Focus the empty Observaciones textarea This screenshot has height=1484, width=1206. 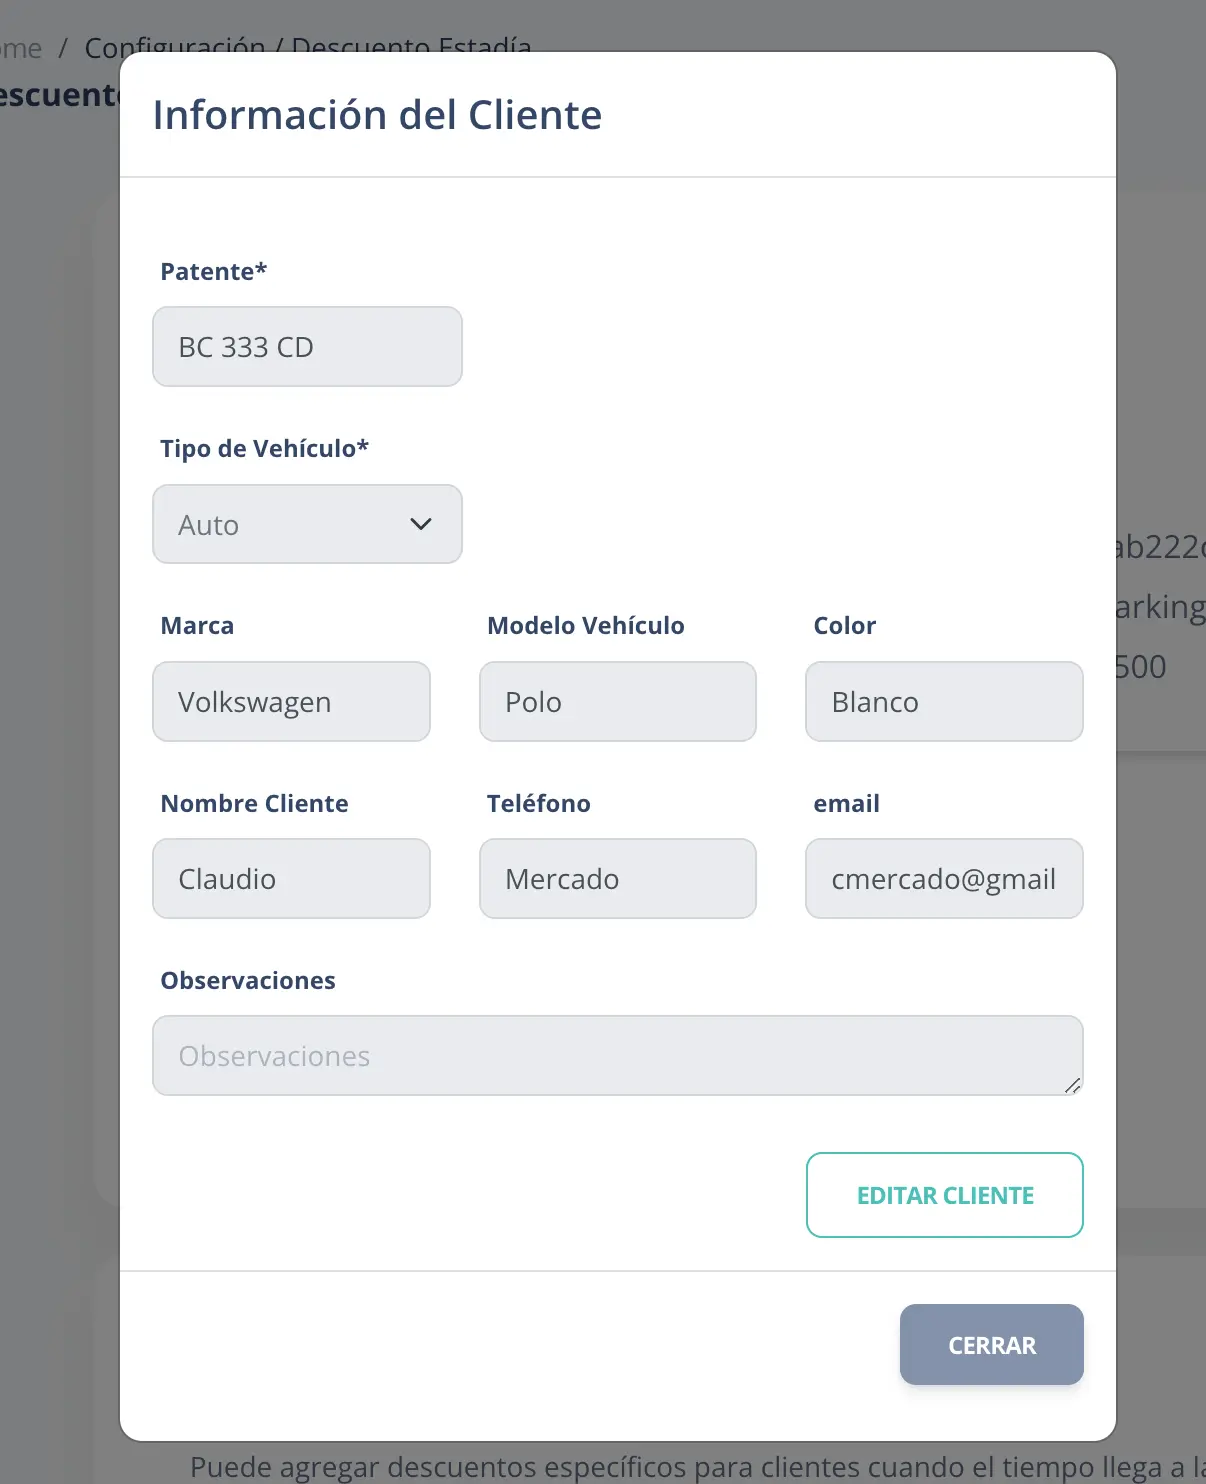617,1055
